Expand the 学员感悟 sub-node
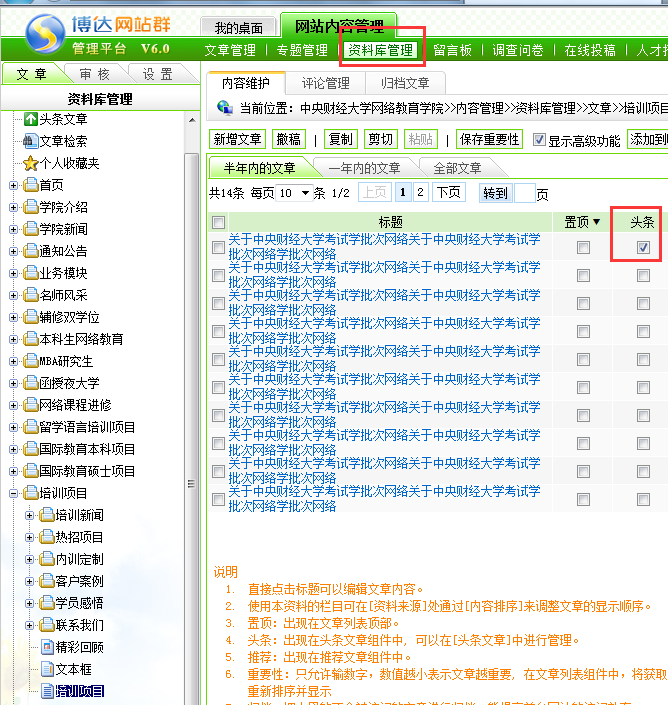The height and width of the screenshot is (705, 668). [30, 604]
